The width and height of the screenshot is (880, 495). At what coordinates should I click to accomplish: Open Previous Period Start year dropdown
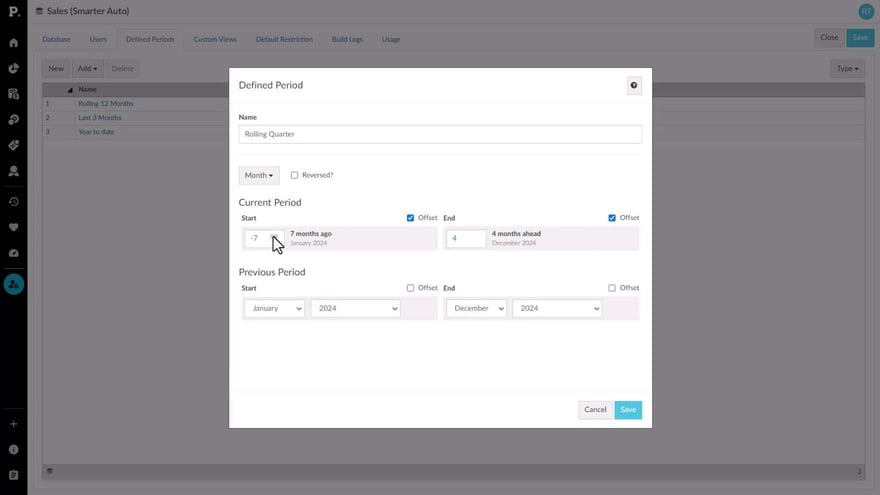click(x=355, y=308)
